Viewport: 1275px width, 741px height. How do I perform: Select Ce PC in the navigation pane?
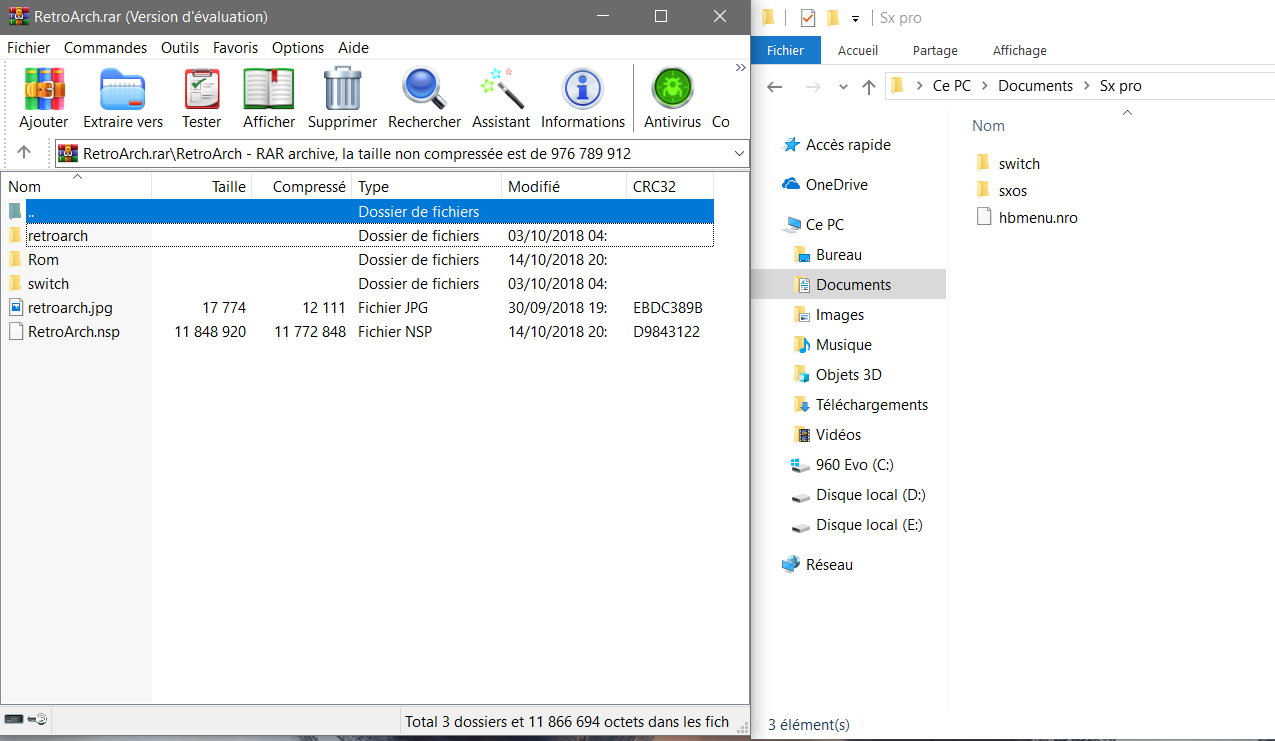click(x=824, y=225)
